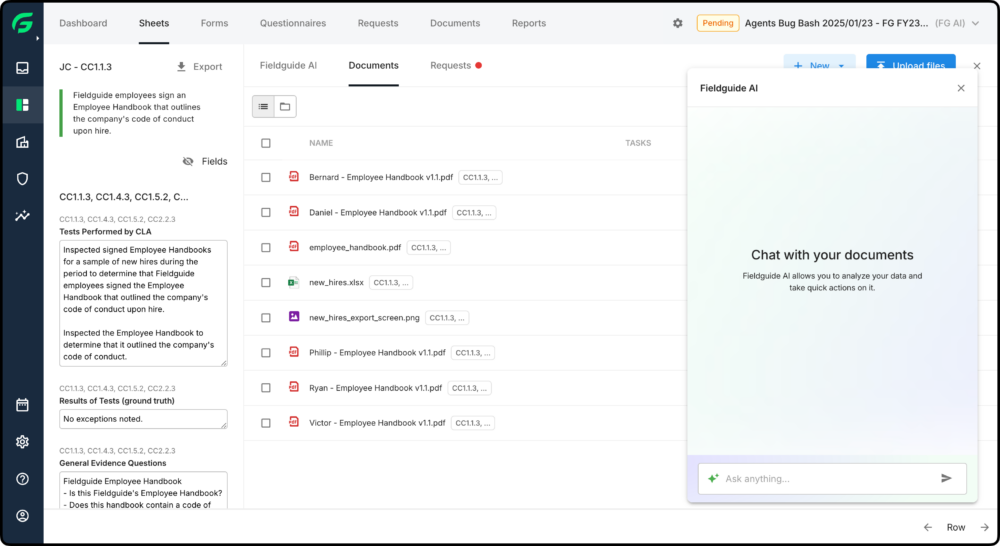The image size is (1000, 546).
Task: Open the panel Requests tab with red dot
Action: coord(455,65)
